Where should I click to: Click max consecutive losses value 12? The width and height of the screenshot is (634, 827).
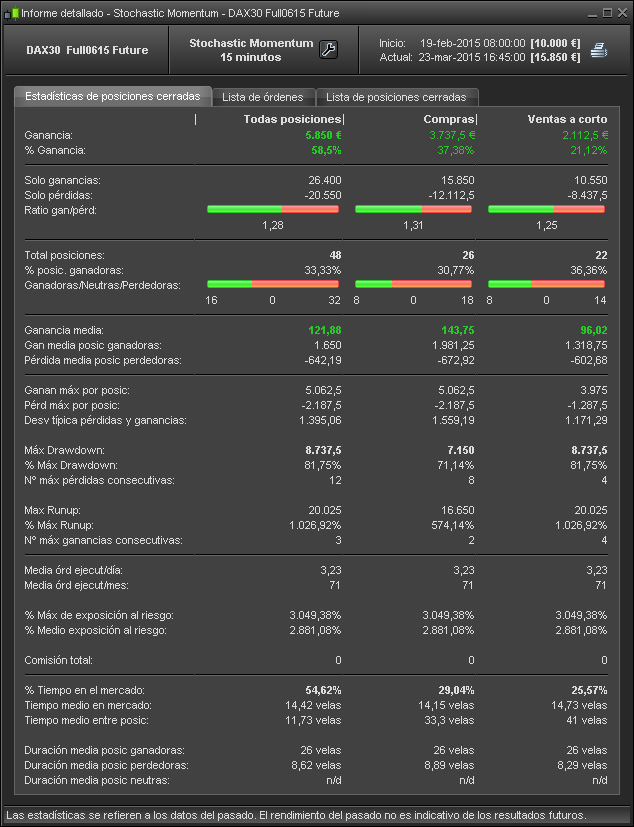tap(335, 480)
